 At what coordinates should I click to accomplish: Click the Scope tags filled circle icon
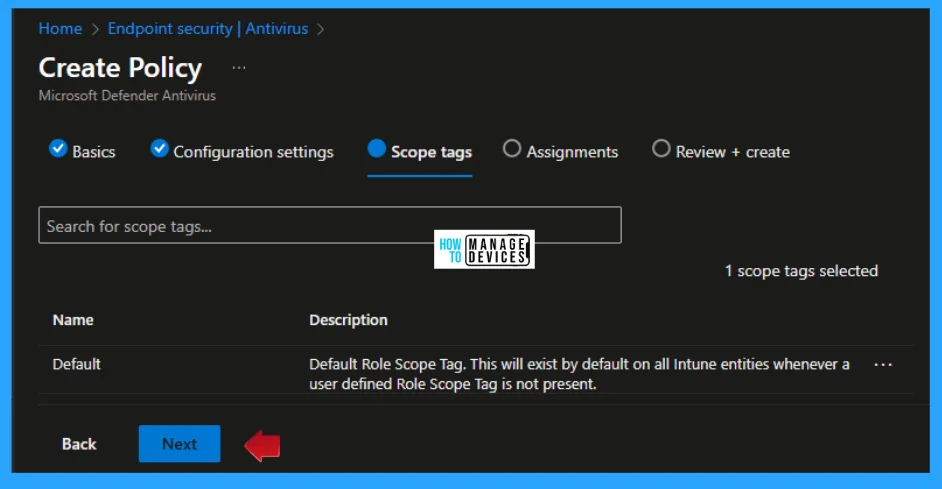(x=377, y=148)
